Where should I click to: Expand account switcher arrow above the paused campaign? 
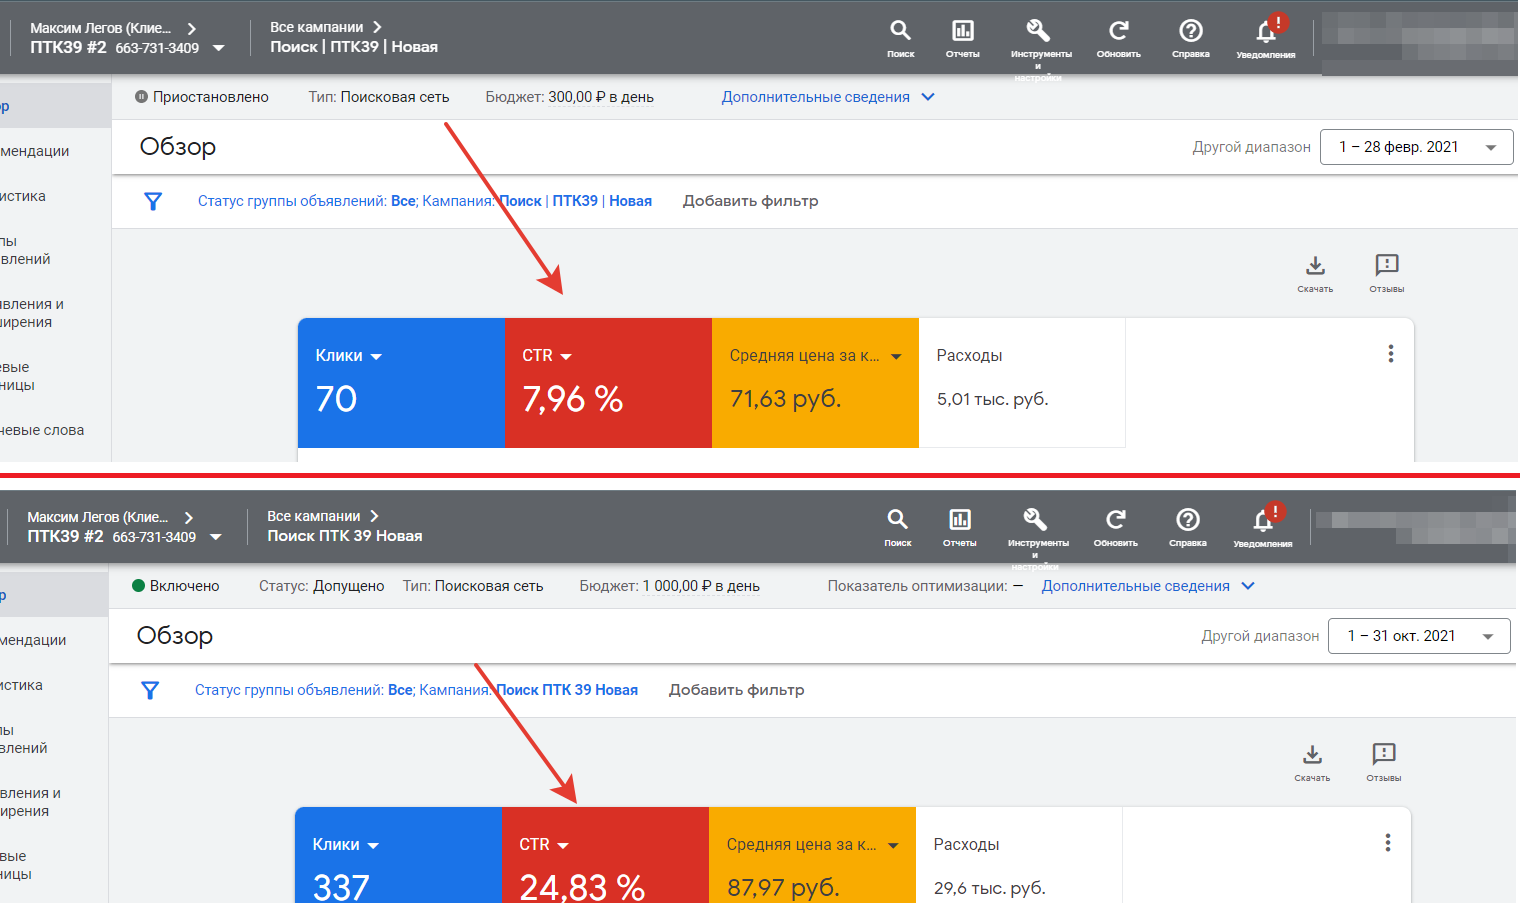click(219, 48)
